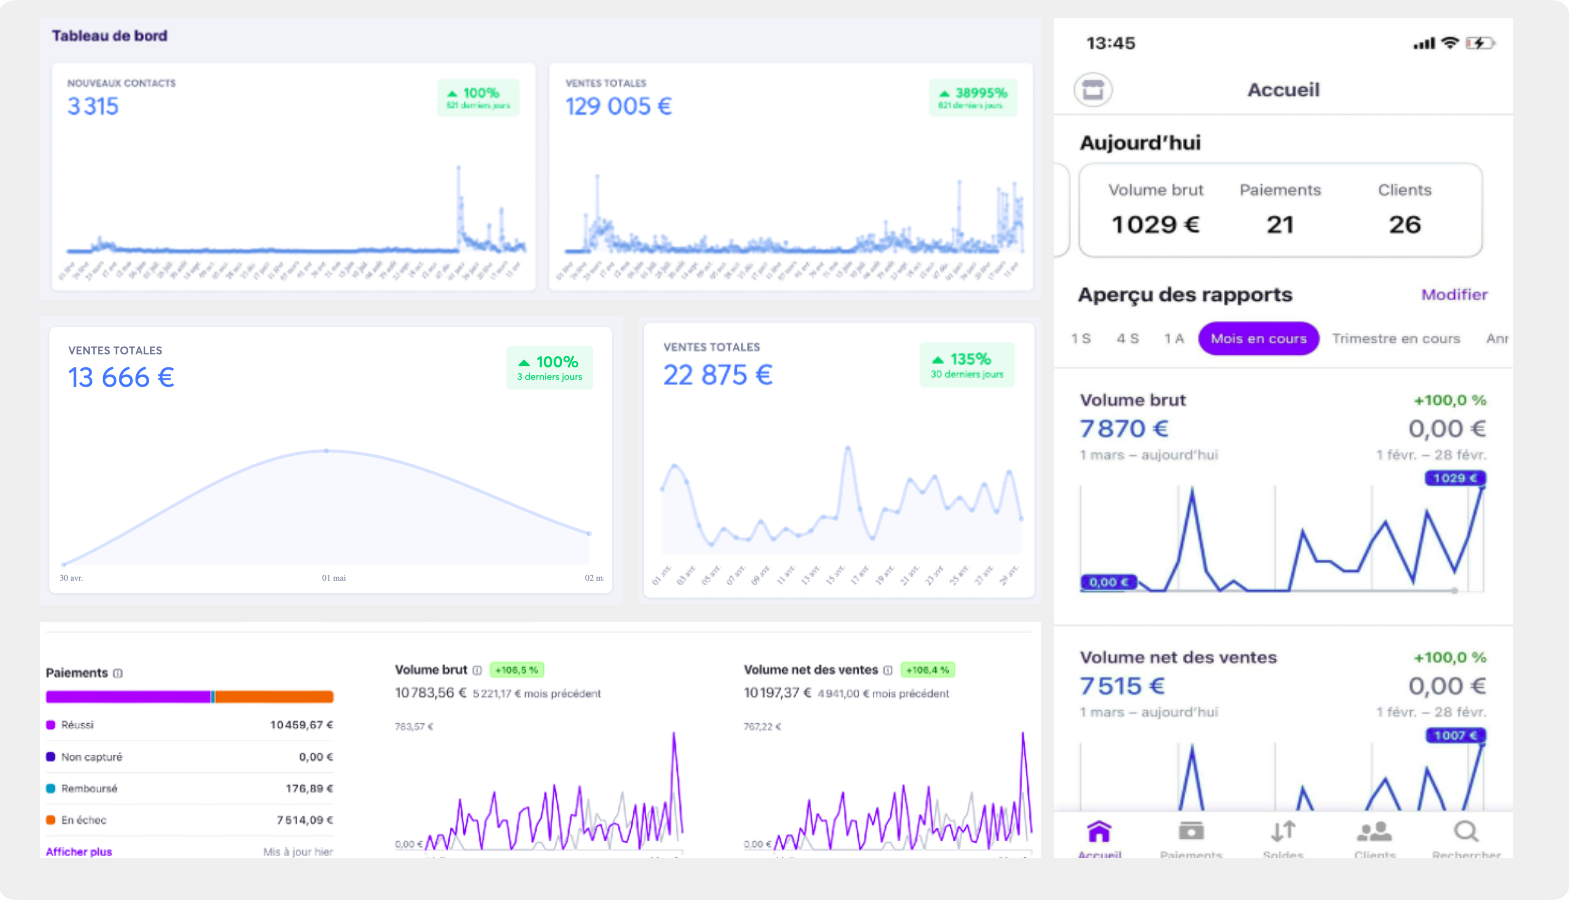The width and height of the screenshot is (1569, 900).
Task: Click info icon beside Paiements heading
Action: click(x=118, y=673)
